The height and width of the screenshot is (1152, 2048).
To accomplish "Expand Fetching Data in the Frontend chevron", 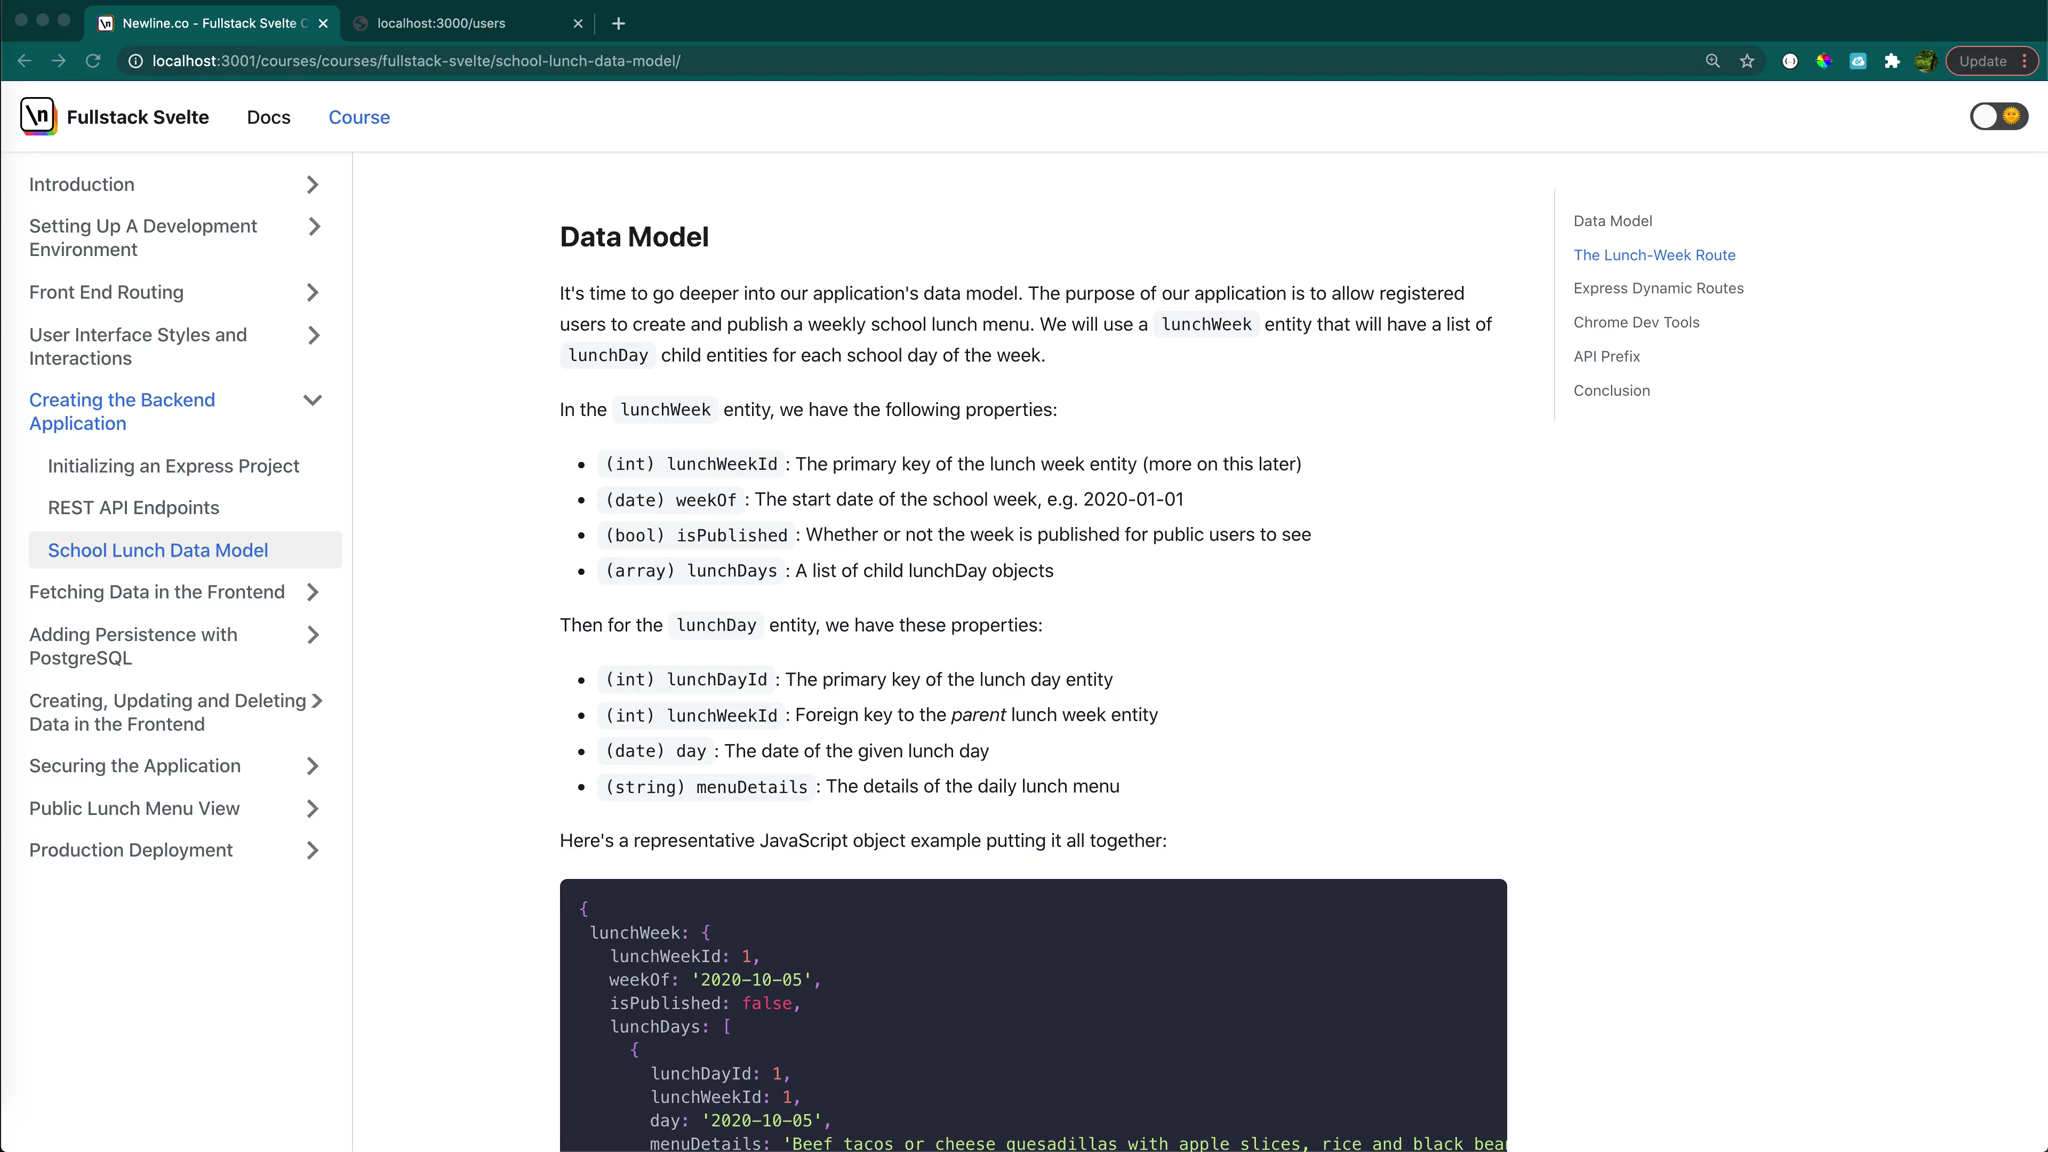I will pos(312,592).
